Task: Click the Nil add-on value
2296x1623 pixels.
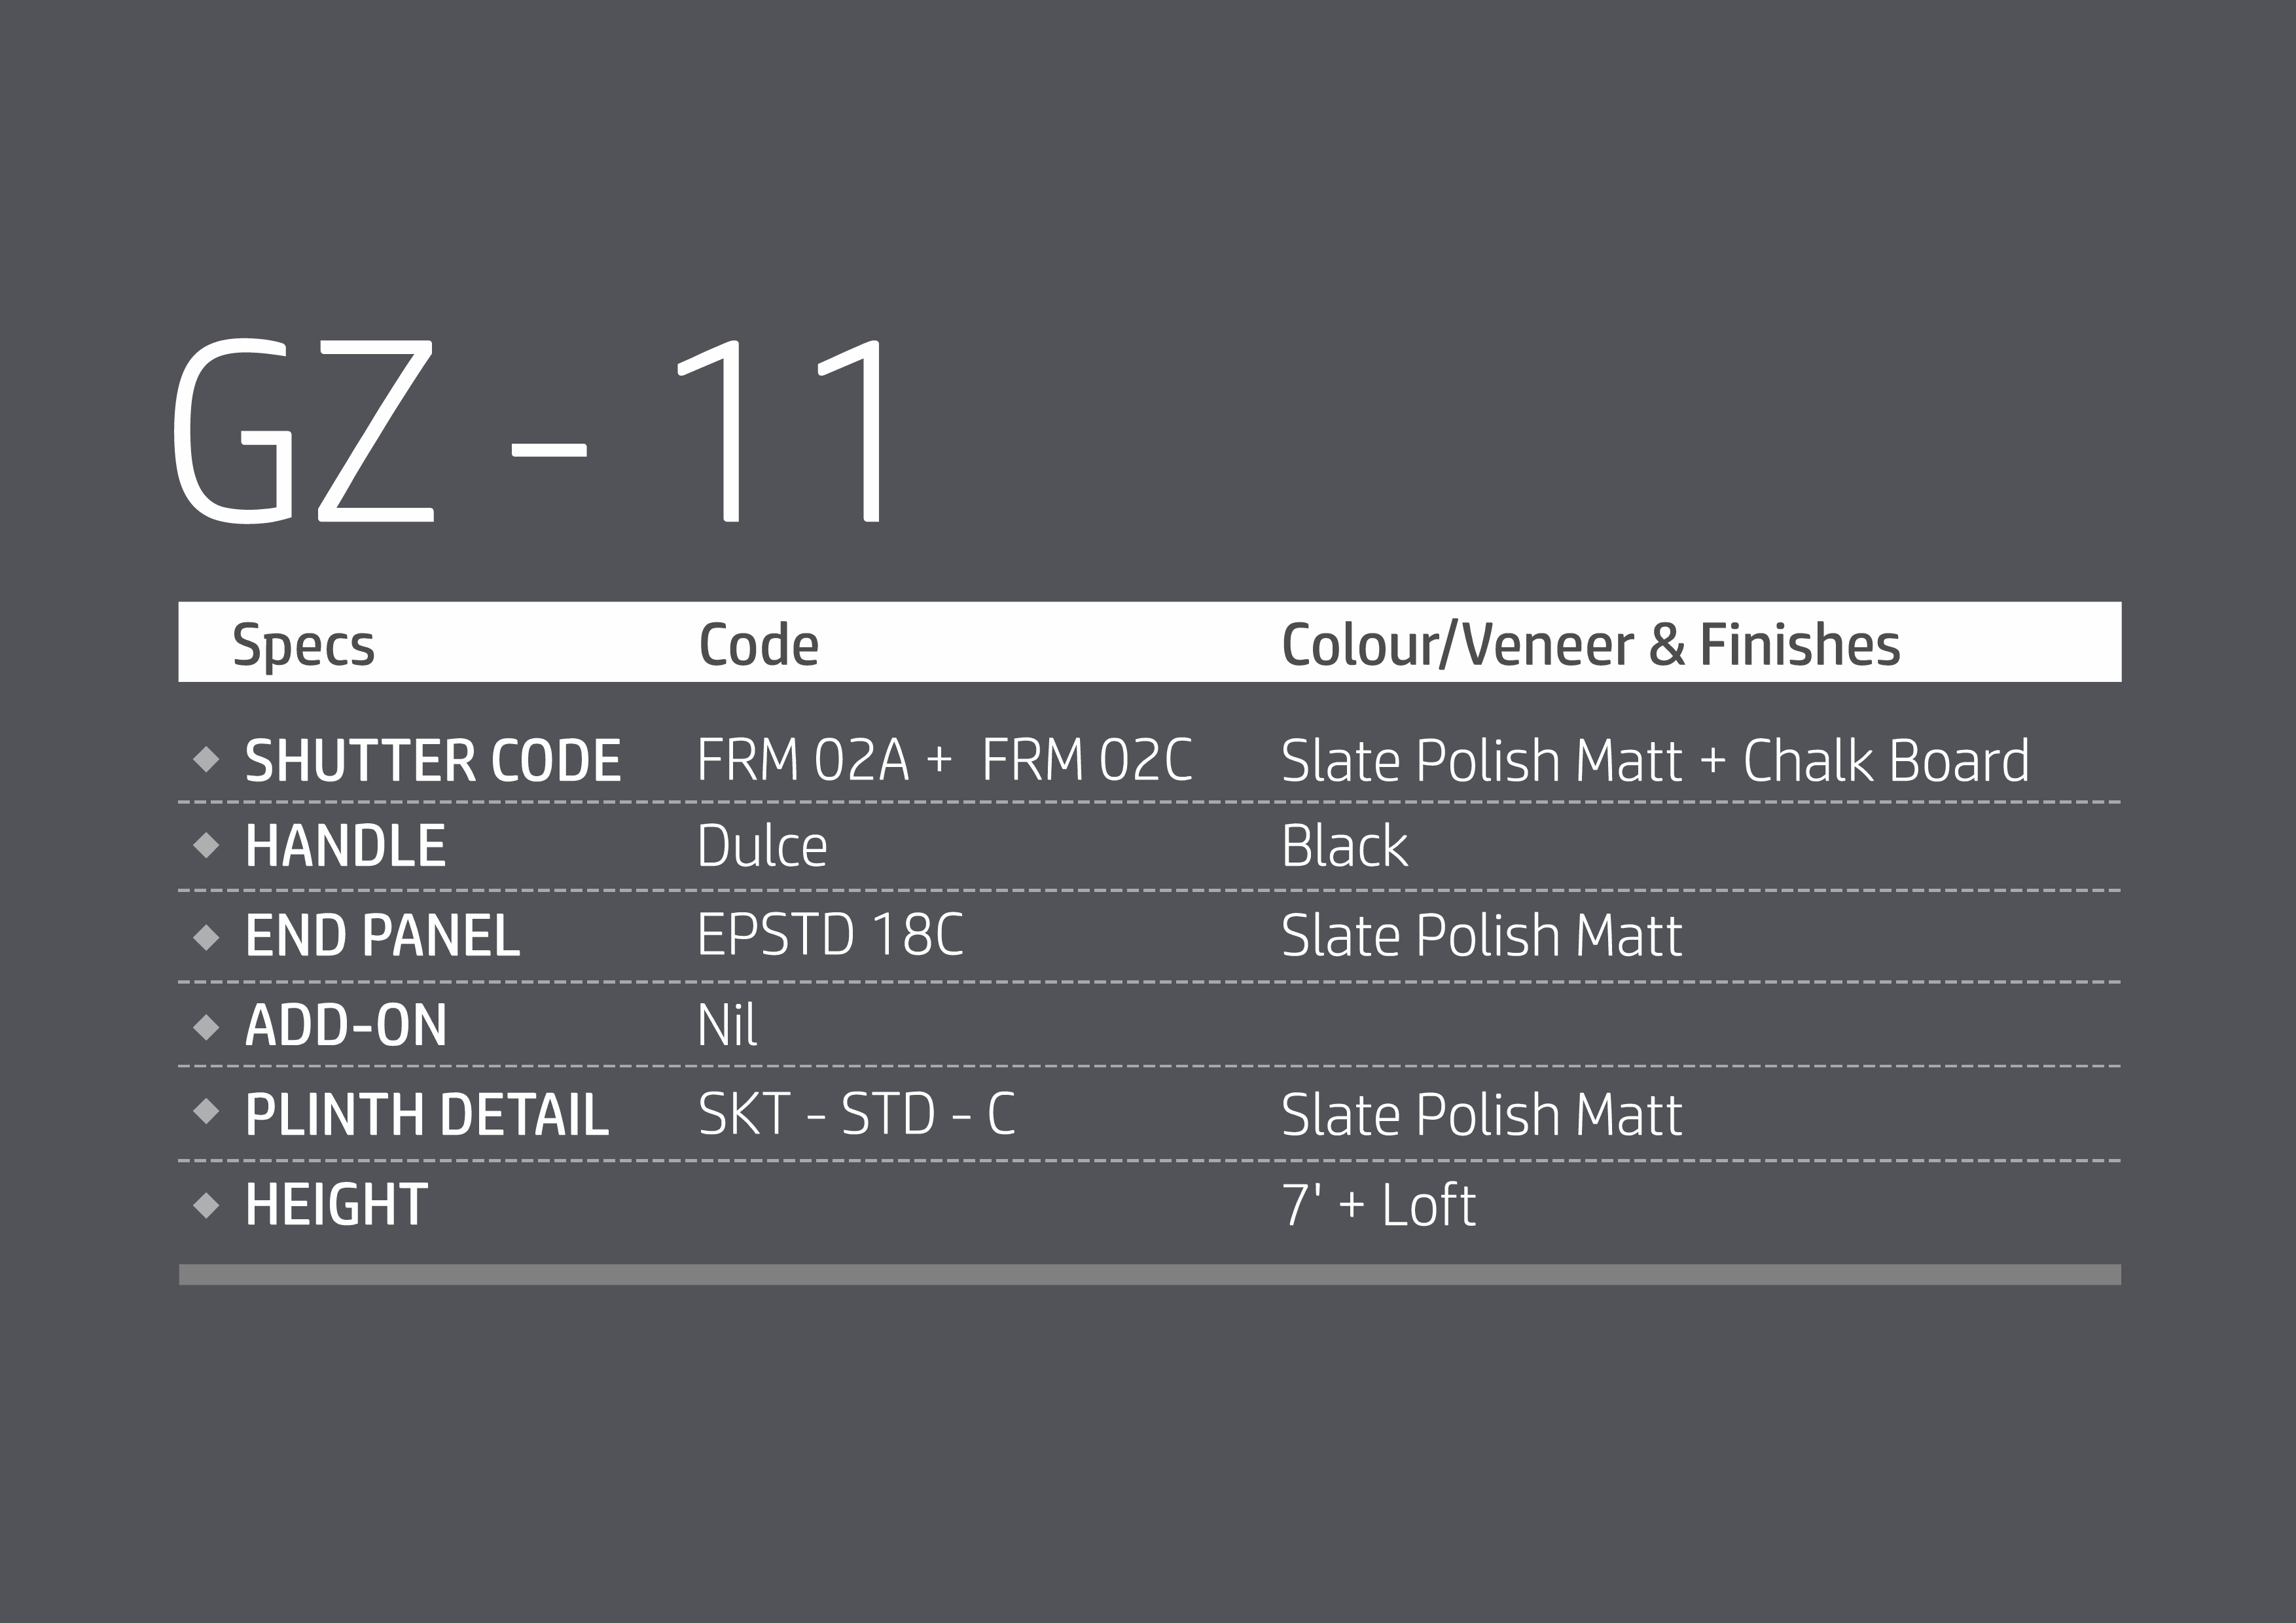Action: click(x=727, y=1026)
